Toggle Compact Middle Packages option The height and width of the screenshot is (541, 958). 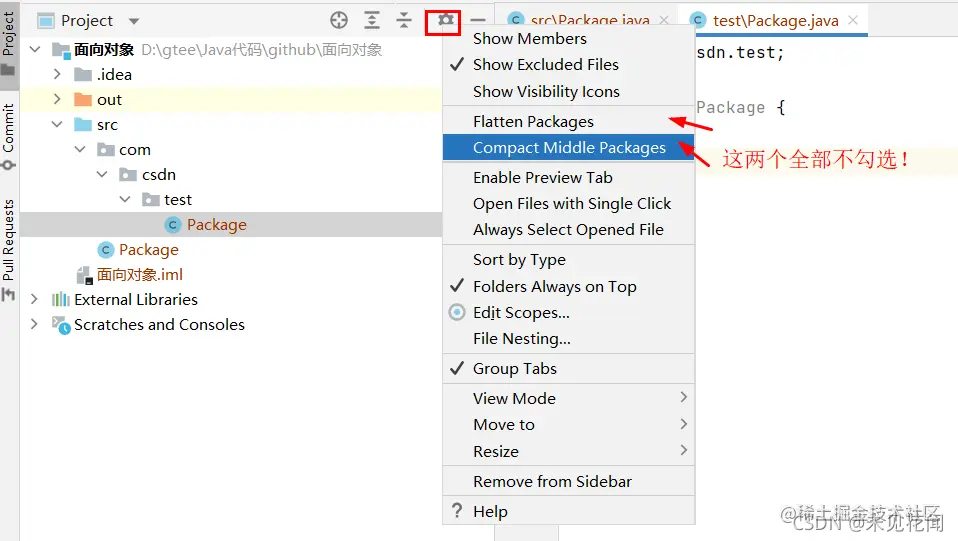coord(569,148)
